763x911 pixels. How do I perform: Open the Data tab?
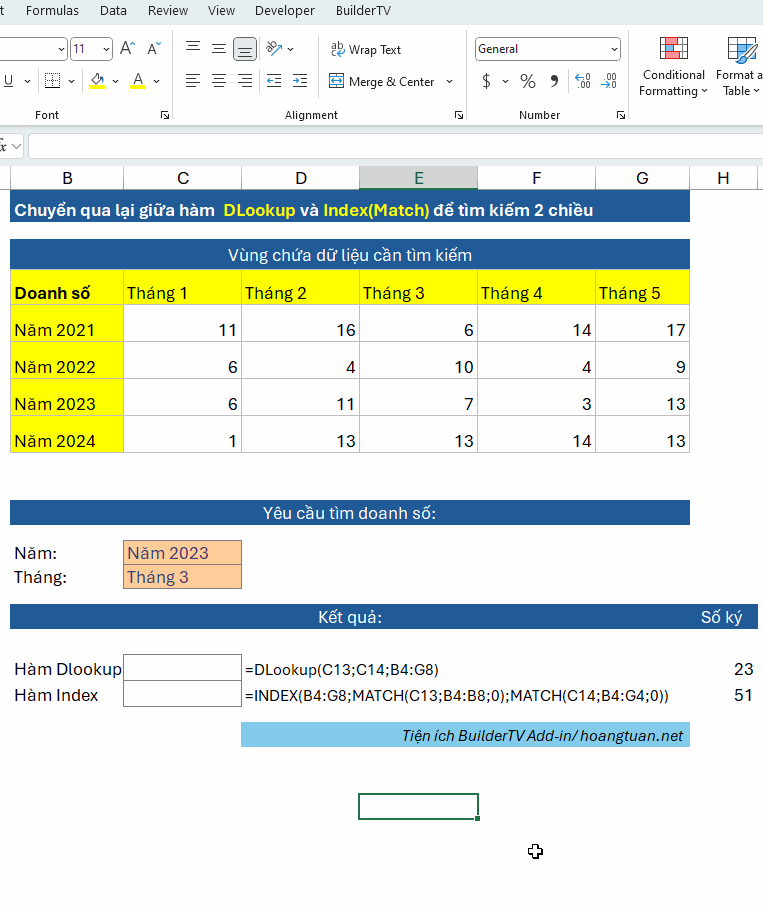pyautogui.click(x=113, y=10)
